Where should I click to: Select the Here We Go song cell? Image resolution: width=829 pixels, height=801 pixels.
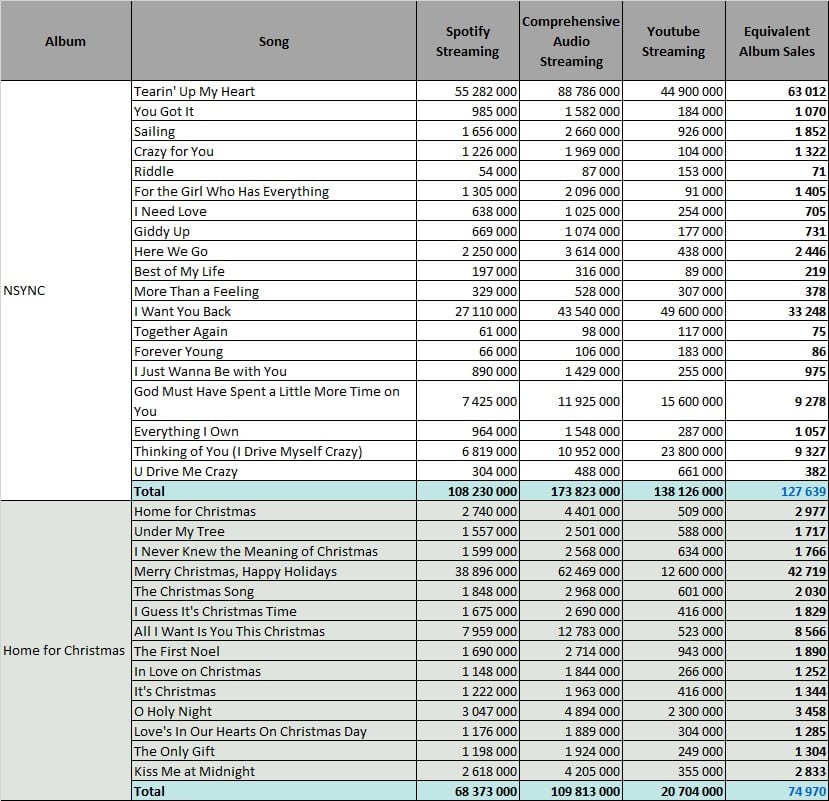274,252
